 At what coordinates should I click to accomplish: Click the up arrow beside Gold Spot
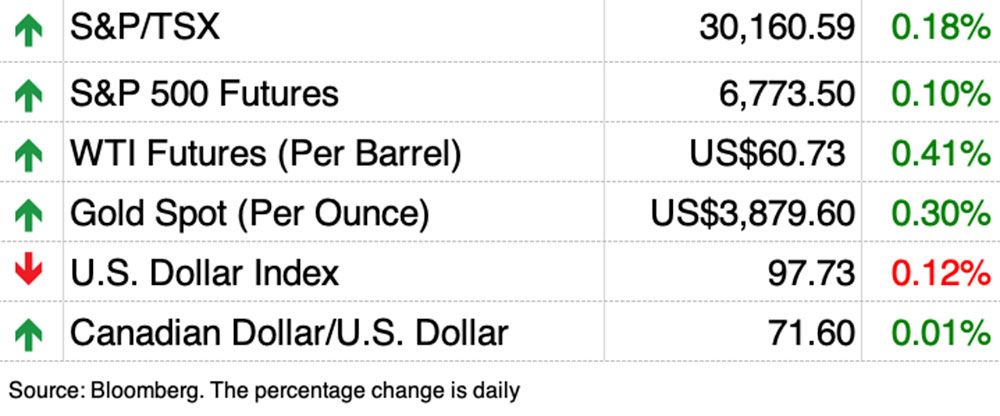coord(29,213)
